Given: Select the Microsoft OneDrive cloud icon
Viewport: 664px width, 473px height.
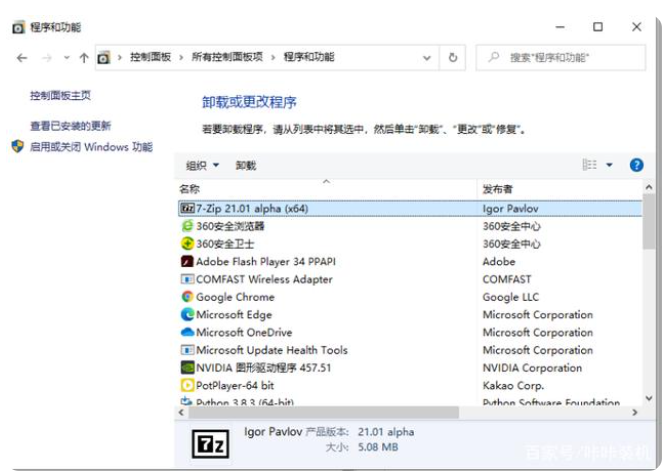Looking at the screenshot, I should [187, 333].
